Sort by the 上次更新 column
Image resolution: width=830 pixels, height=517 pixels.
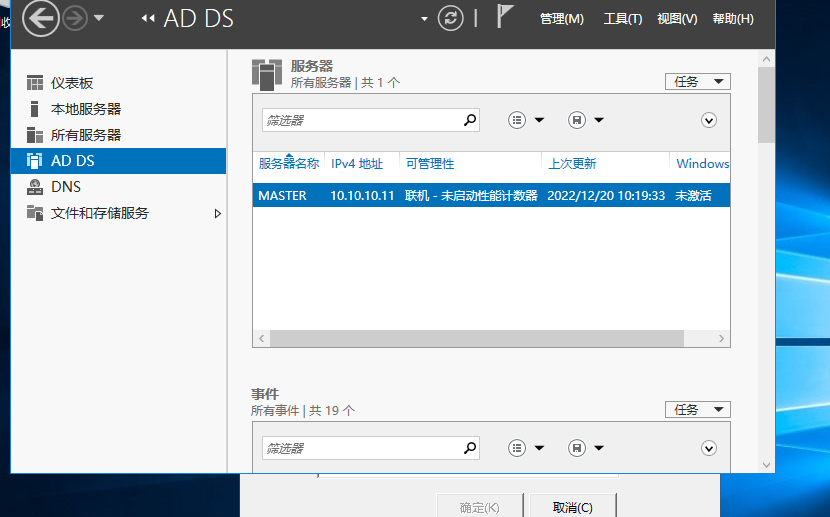572,164
